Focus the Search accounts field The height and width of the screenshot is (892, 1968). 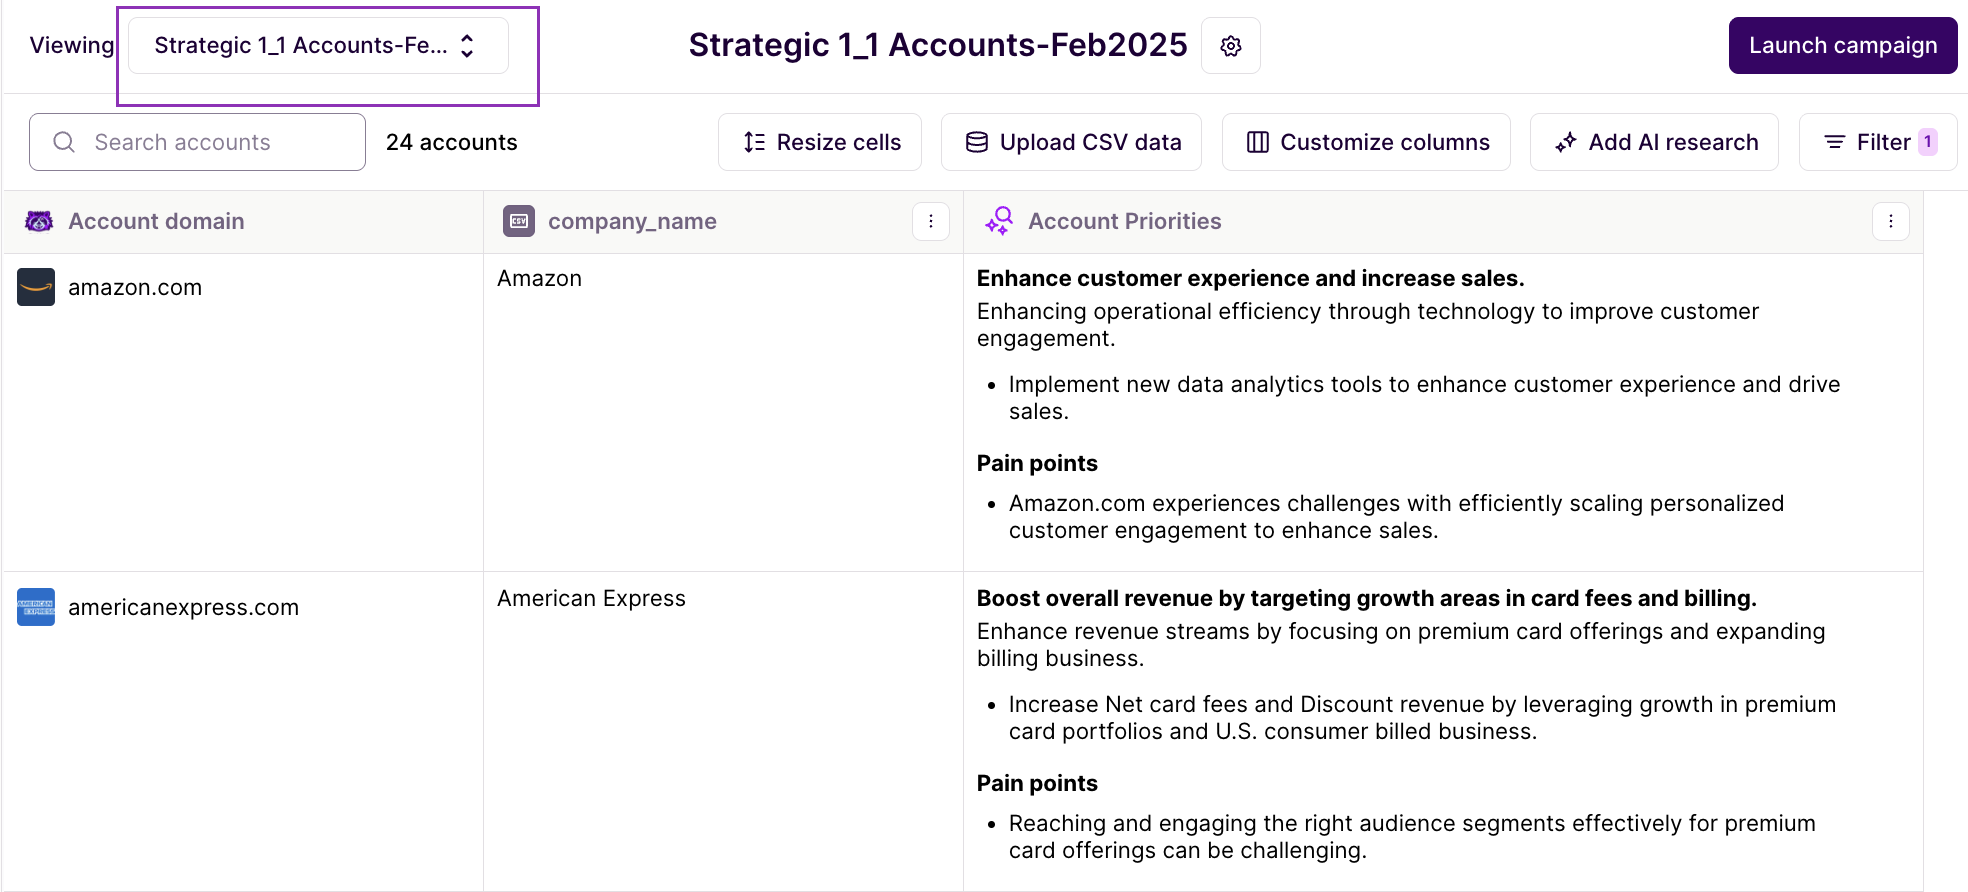click(215, 142)
